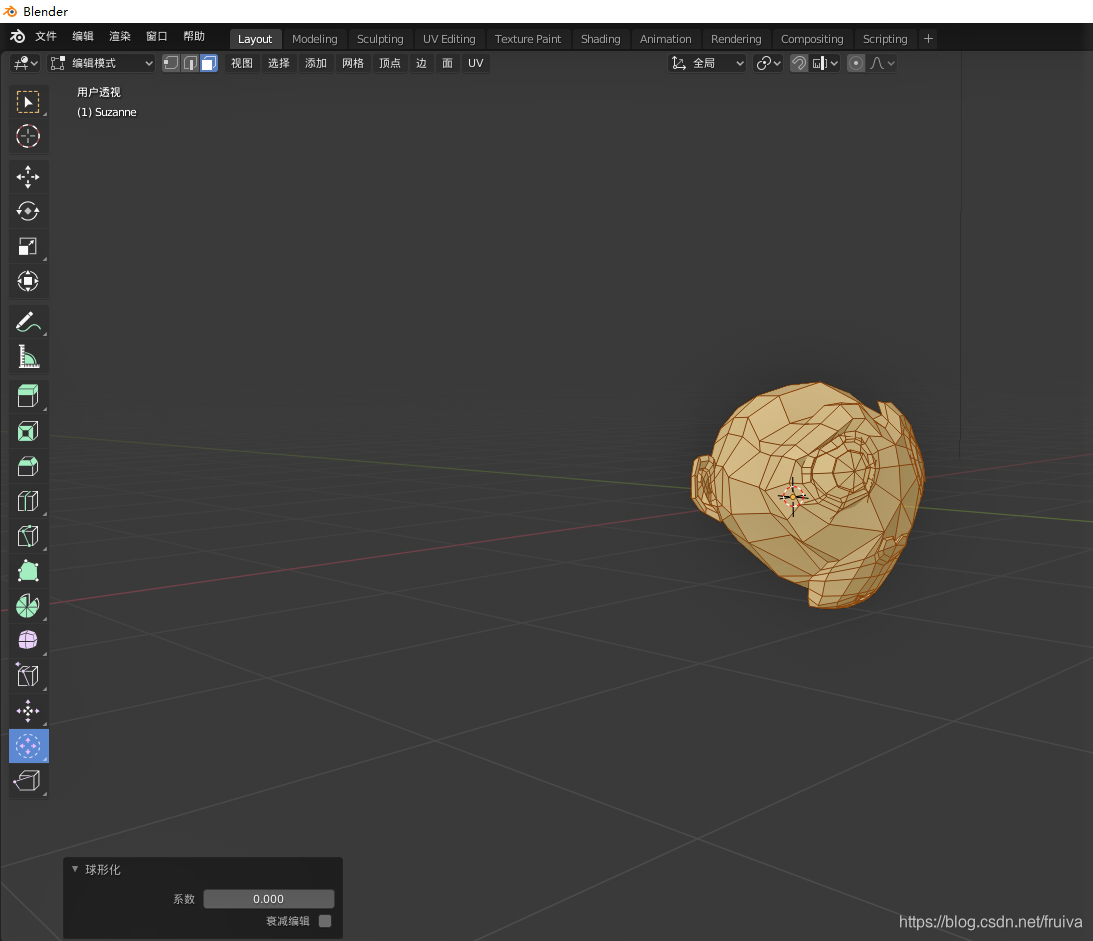The image size is (1093, 941).
Task: Open the pivot point dropdown
Action: coord(769,63)
